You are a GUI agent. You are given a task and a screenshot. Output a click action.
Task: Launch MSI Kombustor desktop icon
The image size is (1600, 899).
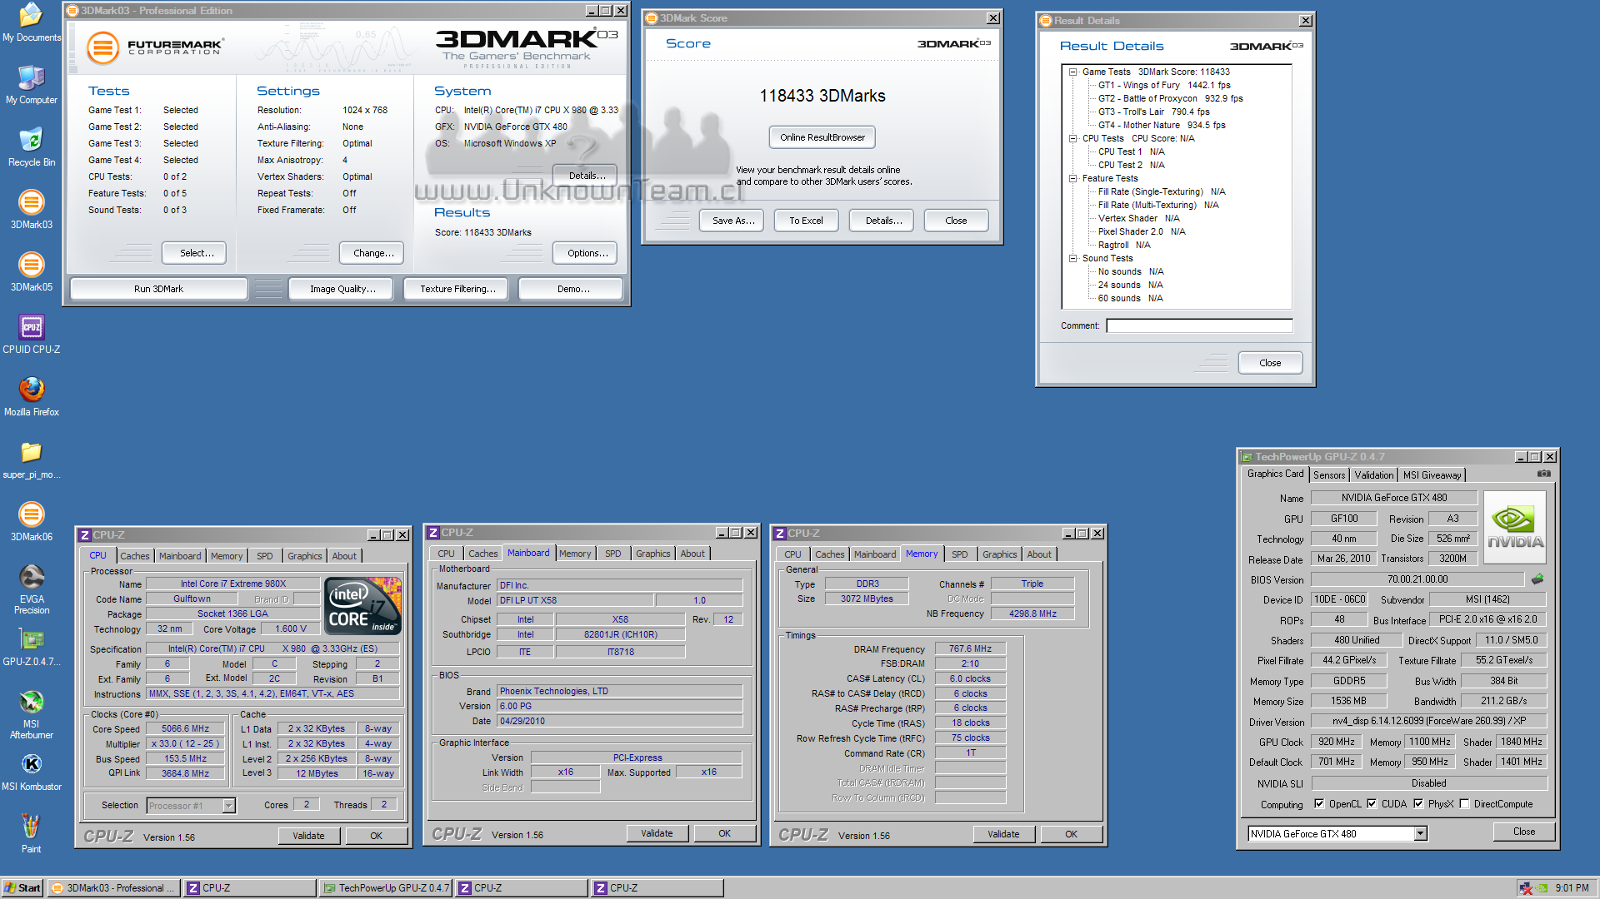click(x=31, y=773)
